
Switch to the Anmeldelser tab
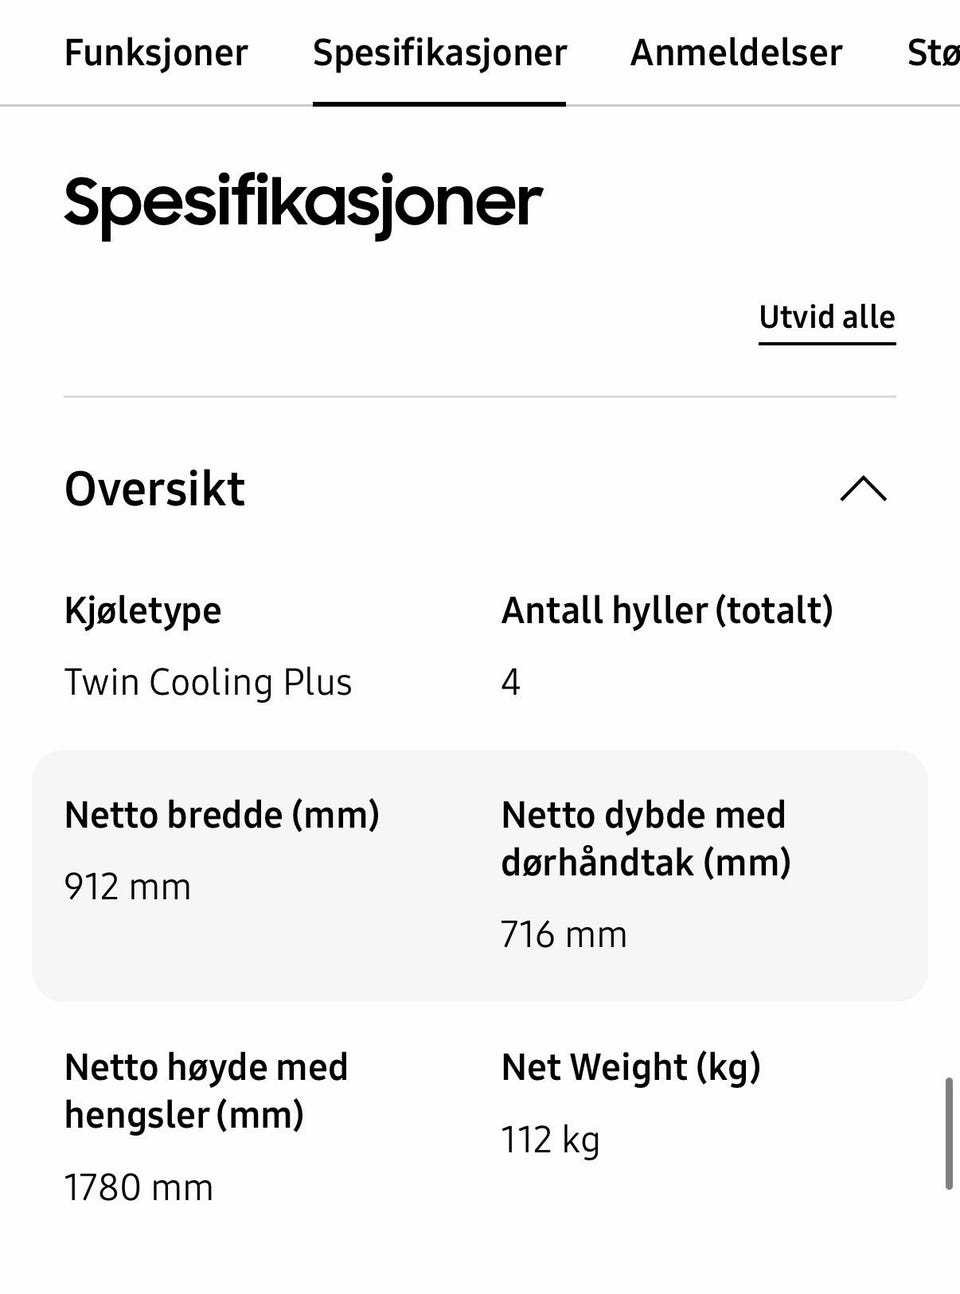[736, 53]
